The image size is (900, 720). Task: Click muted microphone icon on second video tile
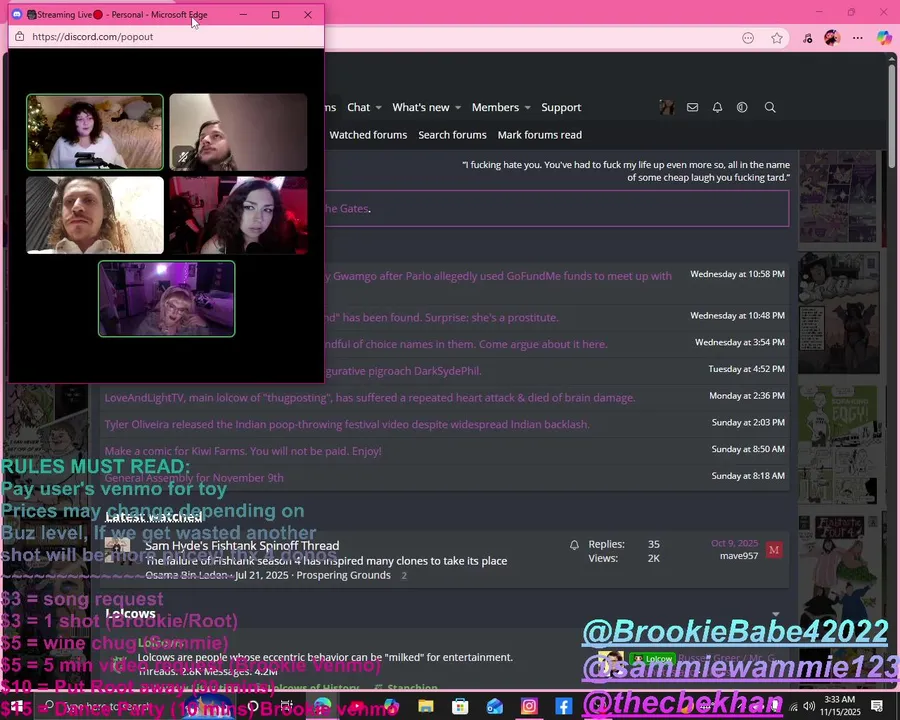183,156
